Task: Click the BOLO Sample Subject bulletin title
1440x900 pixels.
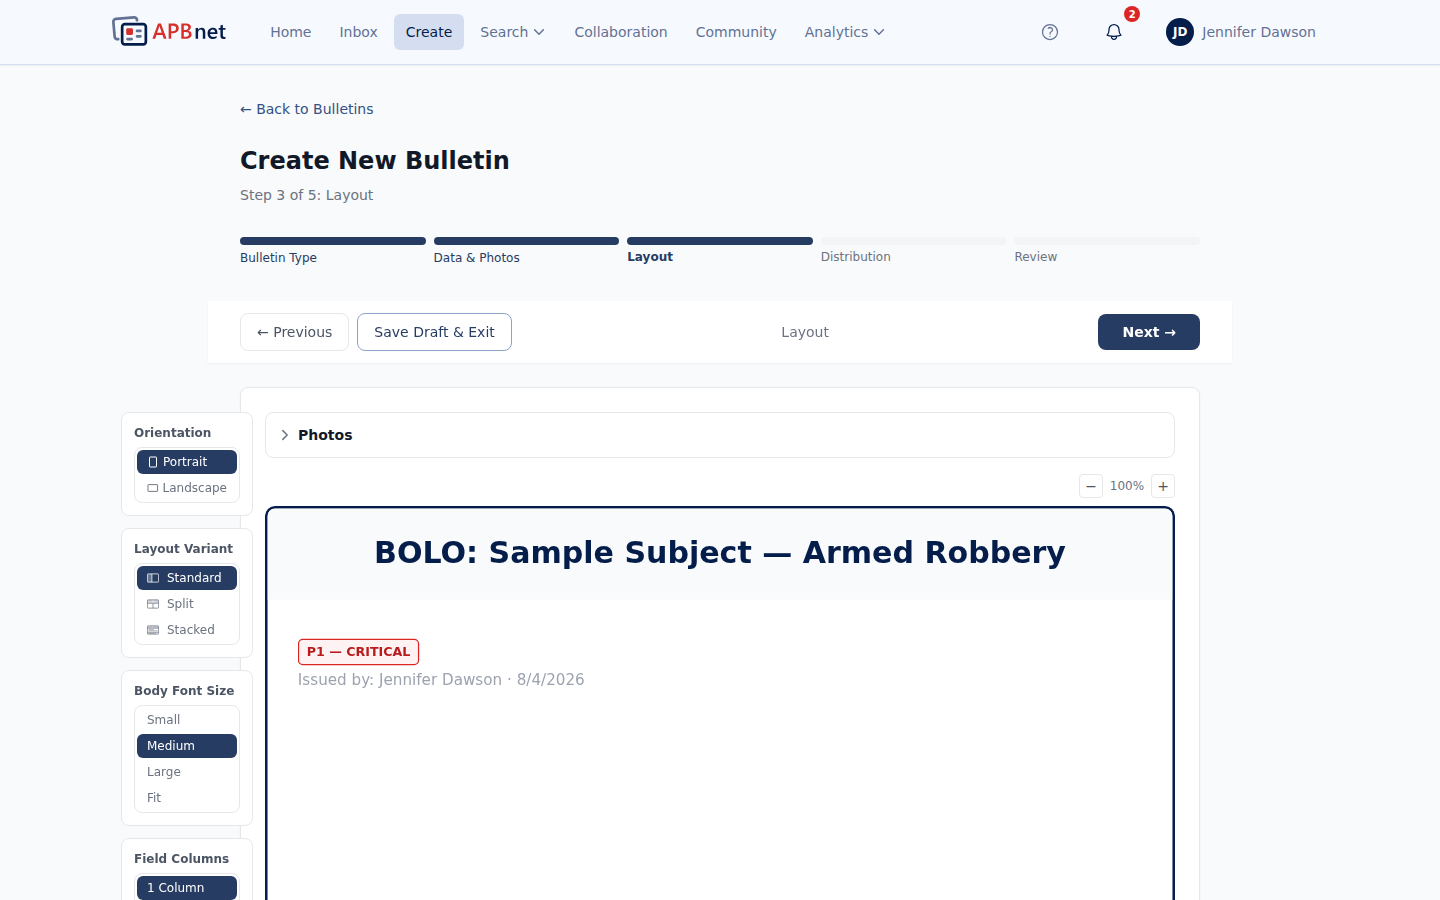Action: [x=720, y=553]
